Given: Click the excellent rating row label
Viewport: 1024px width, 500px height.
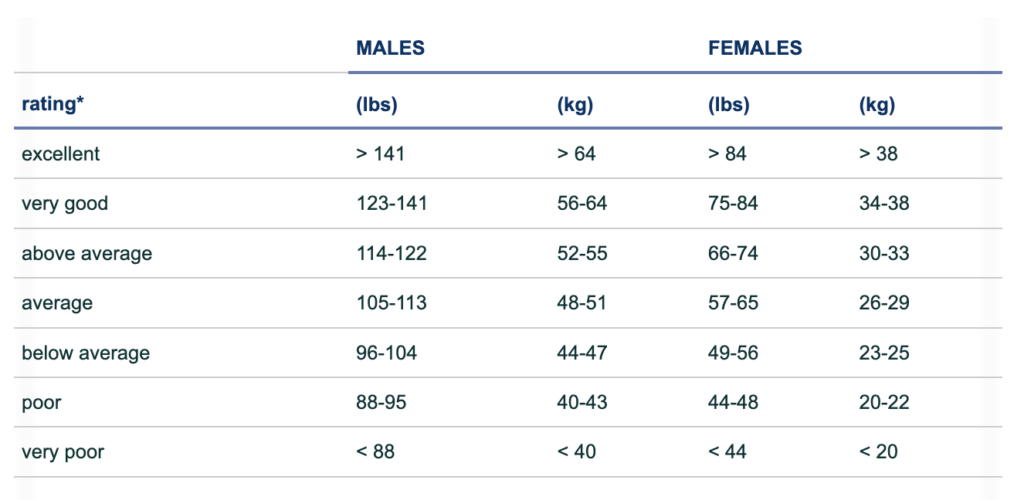Looking at the screenshot, I should tap(61, 154).
